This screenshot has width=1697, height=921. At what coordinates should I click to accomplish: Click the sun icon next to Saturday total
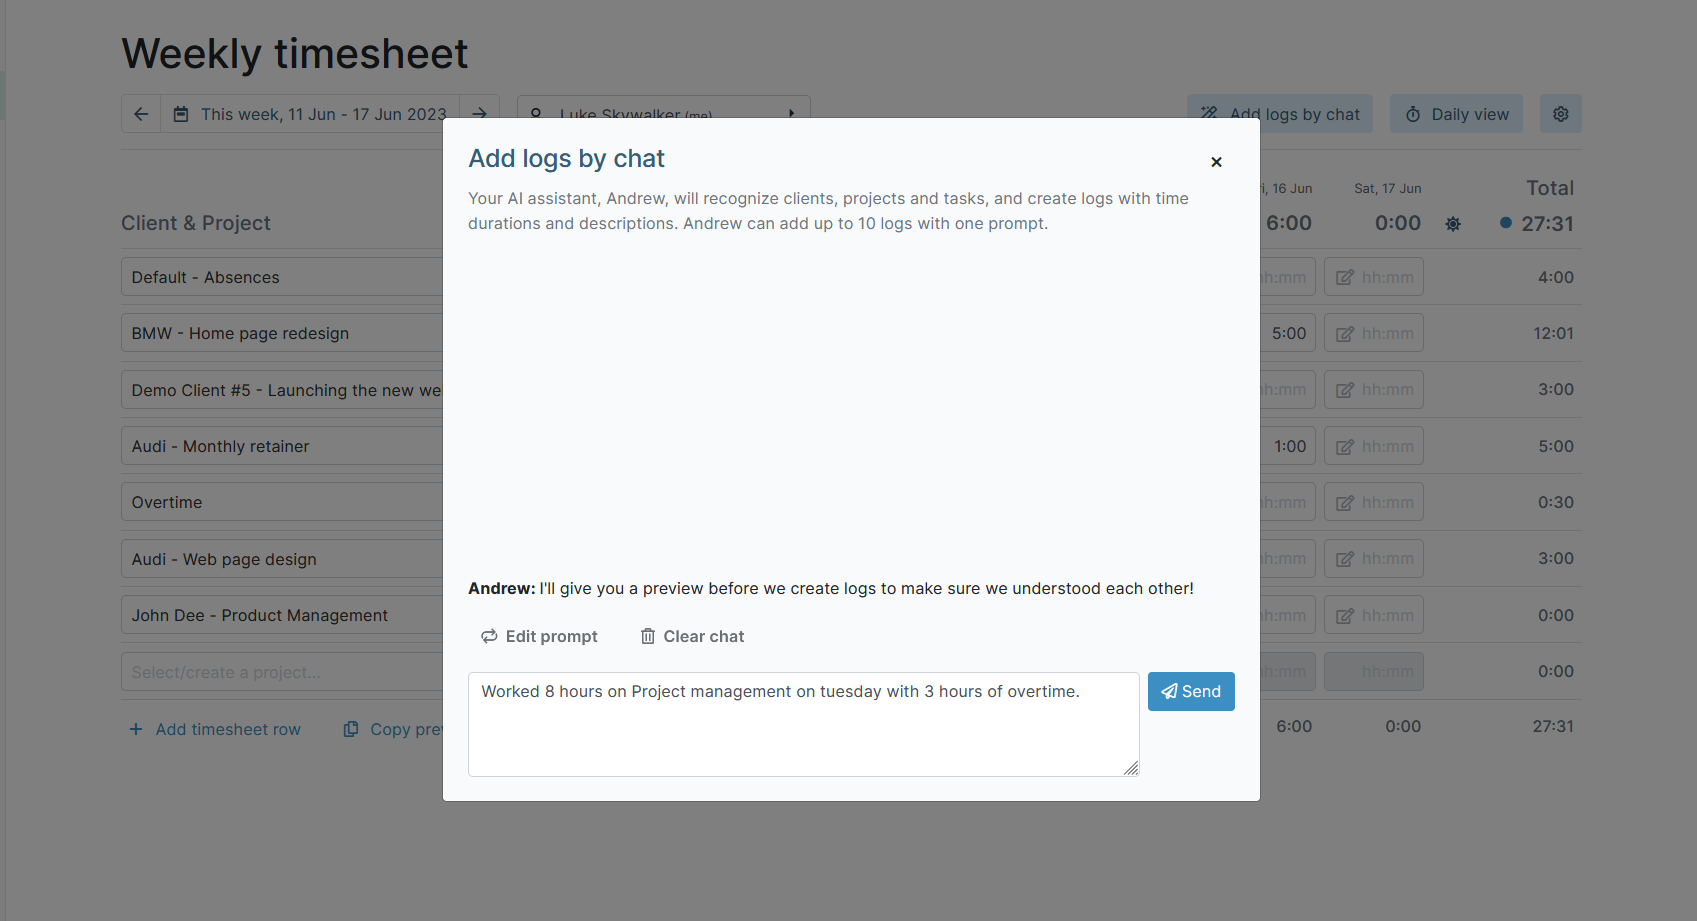pyautogui.click(x=1453, y=225)
